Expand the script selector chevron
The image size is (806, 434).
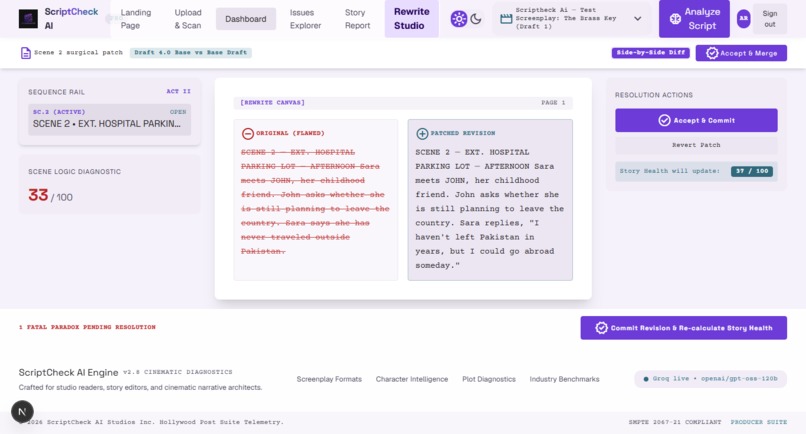(x=637, y=19)
